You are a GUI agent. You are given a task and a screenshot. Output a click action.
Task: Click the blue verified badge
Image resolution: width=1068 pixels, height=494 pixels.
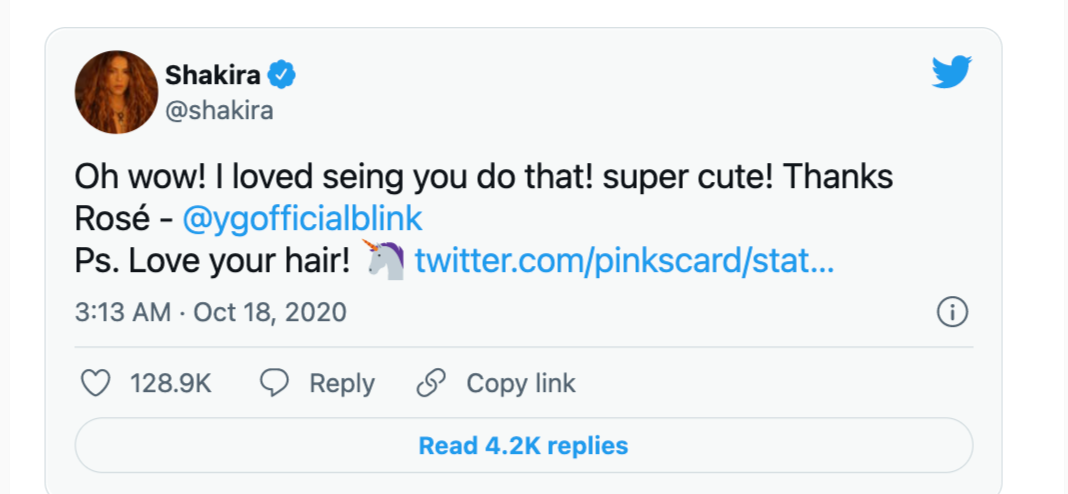pos(281,74)
